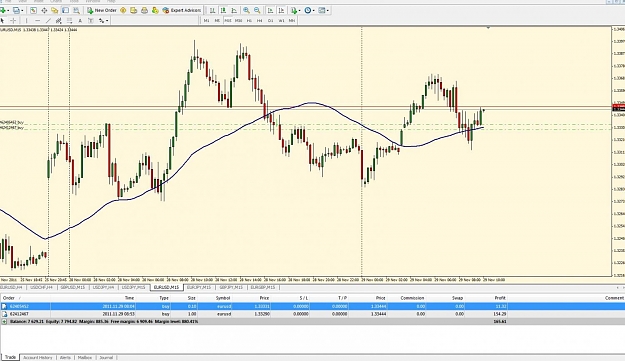The image size is (625, 361).
Task: Switch to the Mailbox terminal tab
Action: [85, 357]
